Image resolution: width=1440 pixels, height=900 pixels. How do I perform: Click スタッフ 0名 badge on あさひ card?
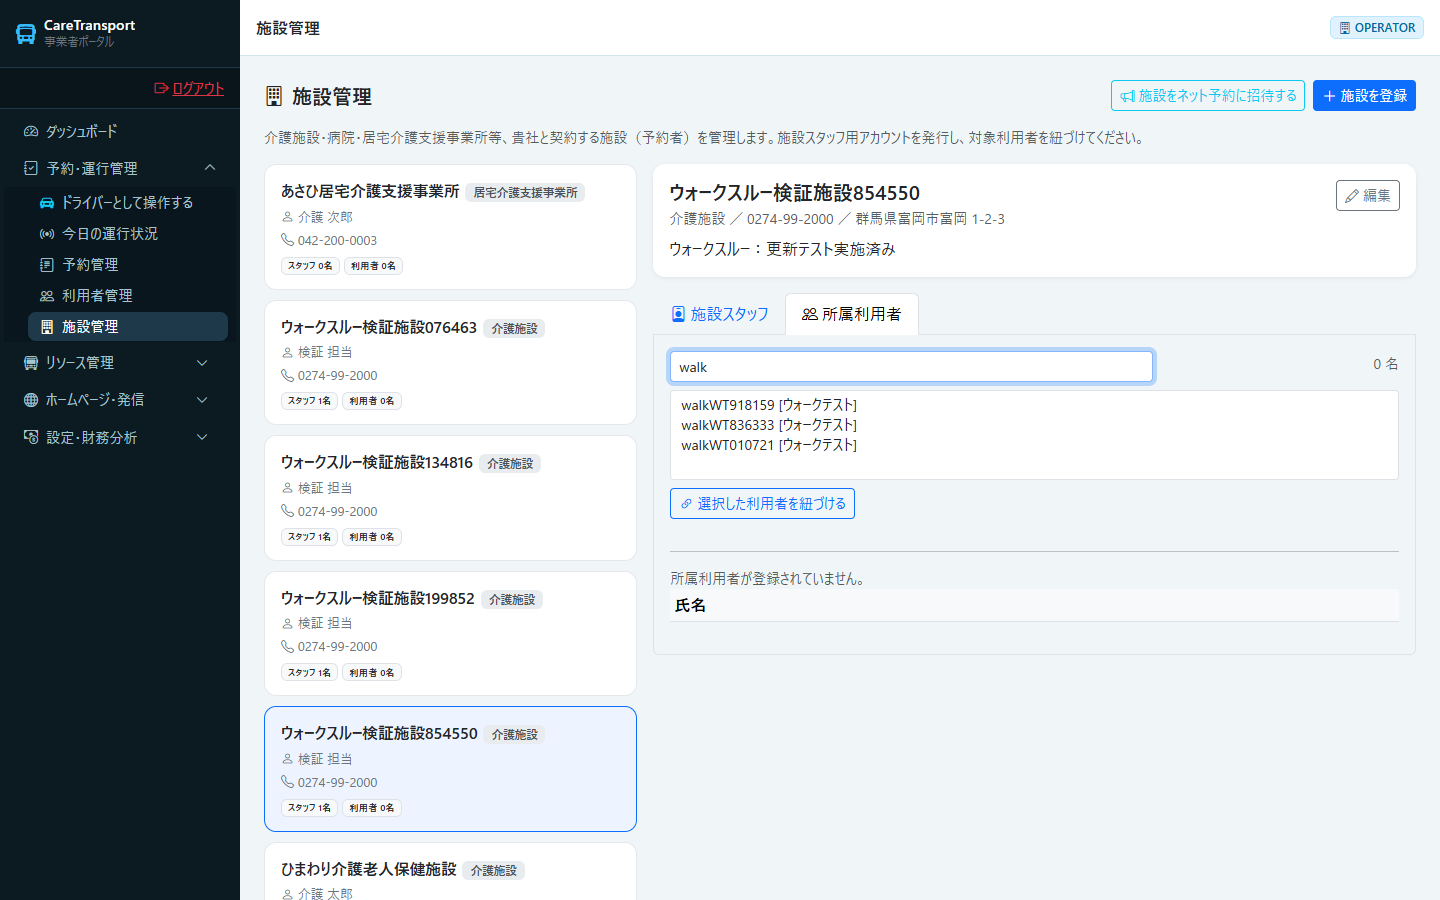(310, 266)
